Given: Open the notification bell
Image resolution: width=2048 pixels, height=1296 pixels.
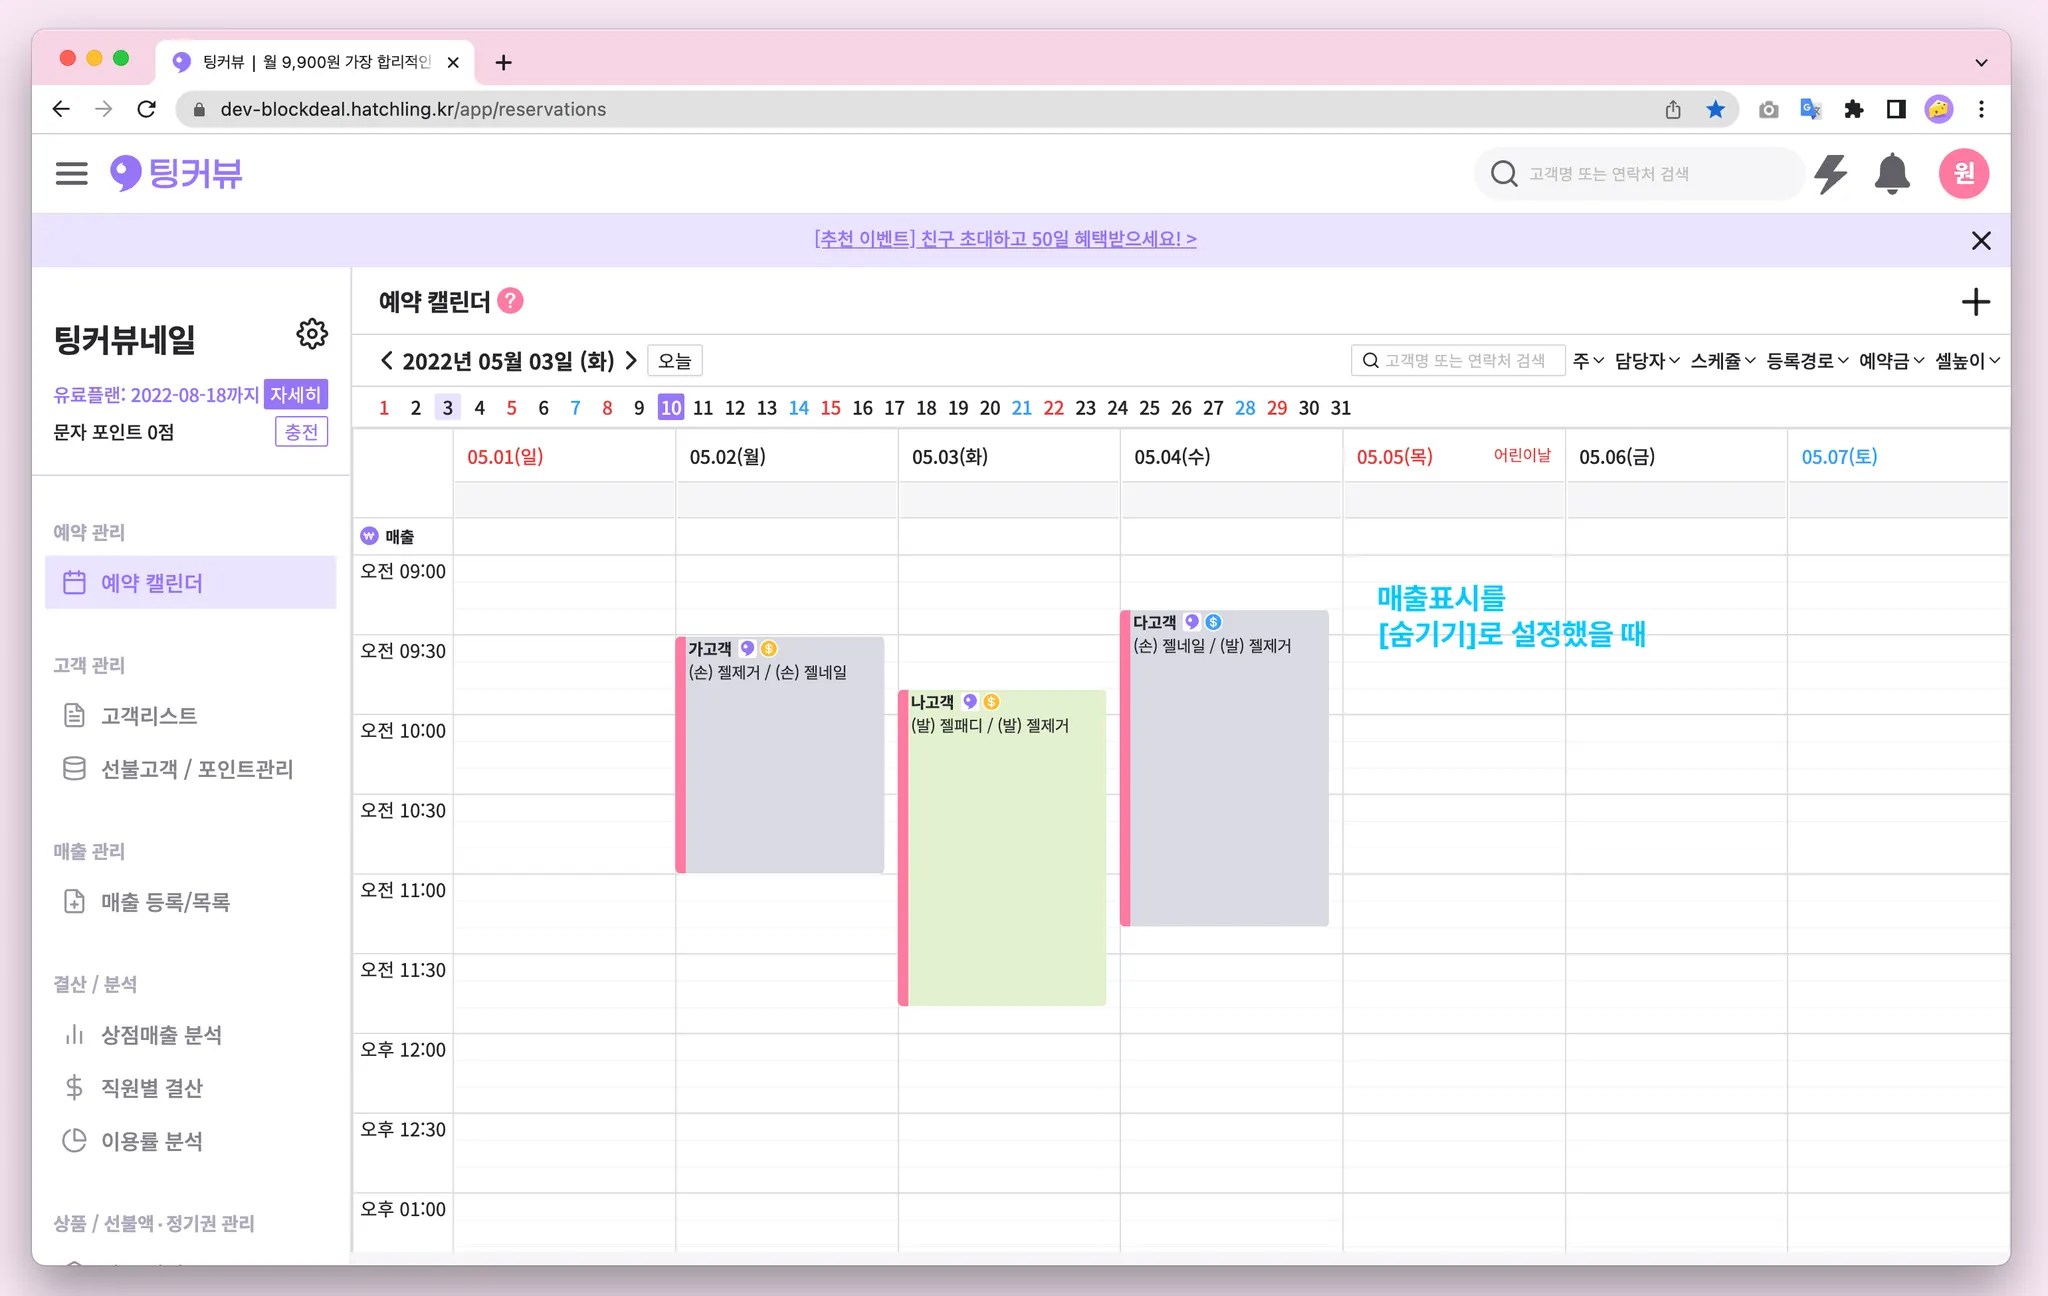Looking at the screenshot, I should click(1891, 174).
